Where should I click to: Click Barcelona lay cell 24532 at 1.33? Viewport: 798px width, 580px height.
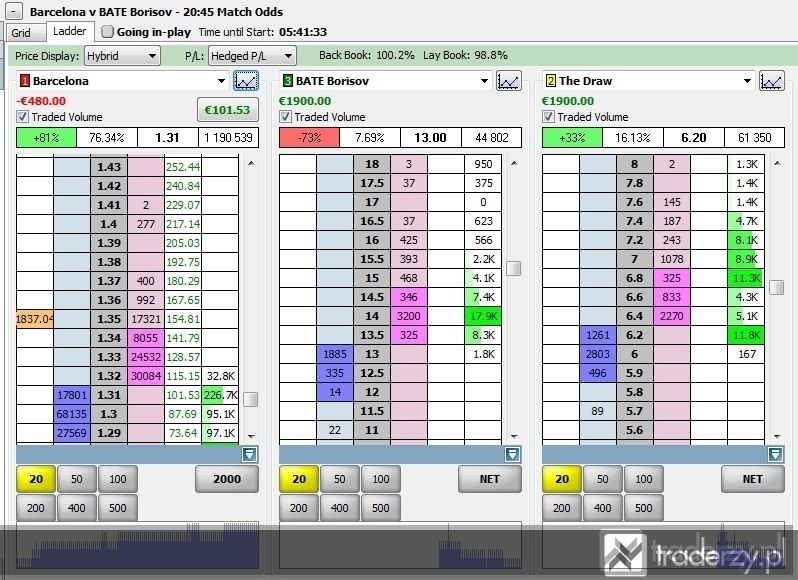pyautogui.click(x=146, y=357)
